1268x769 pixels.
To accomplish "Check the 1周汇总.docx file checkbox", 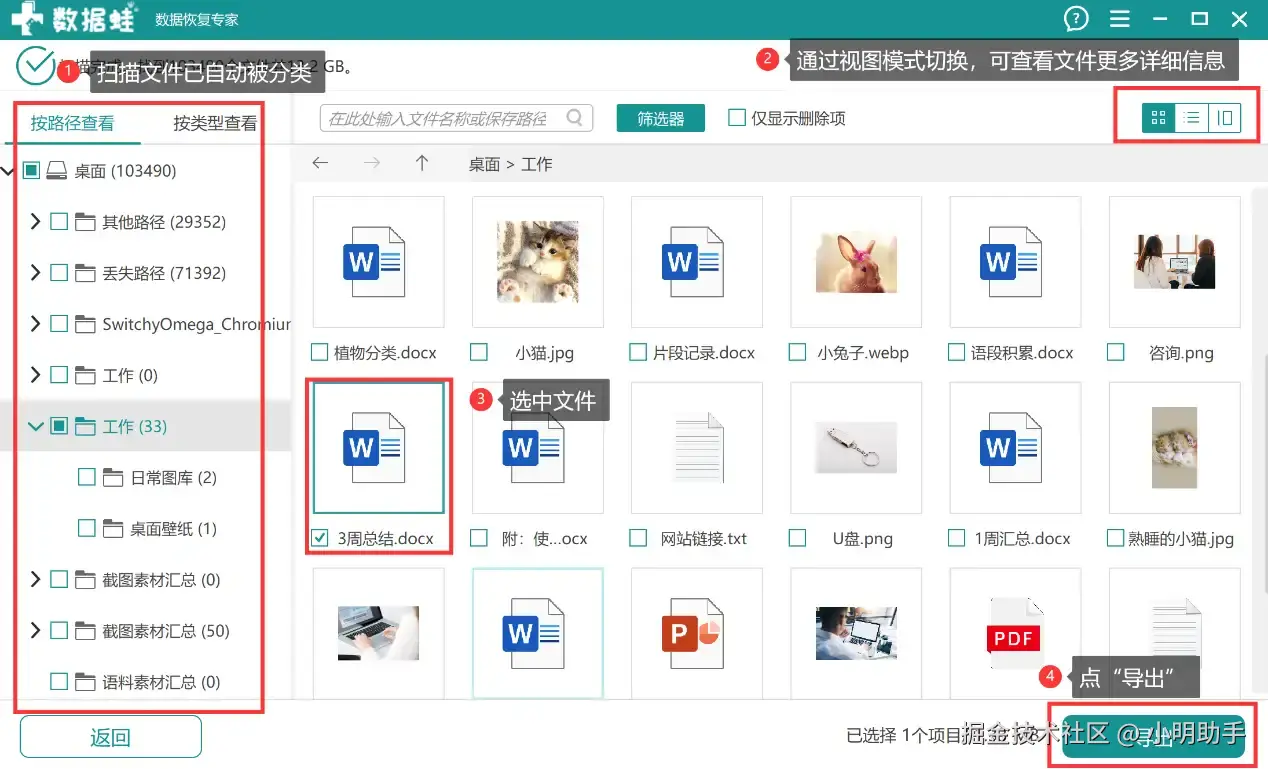I will tap(956, 538).
